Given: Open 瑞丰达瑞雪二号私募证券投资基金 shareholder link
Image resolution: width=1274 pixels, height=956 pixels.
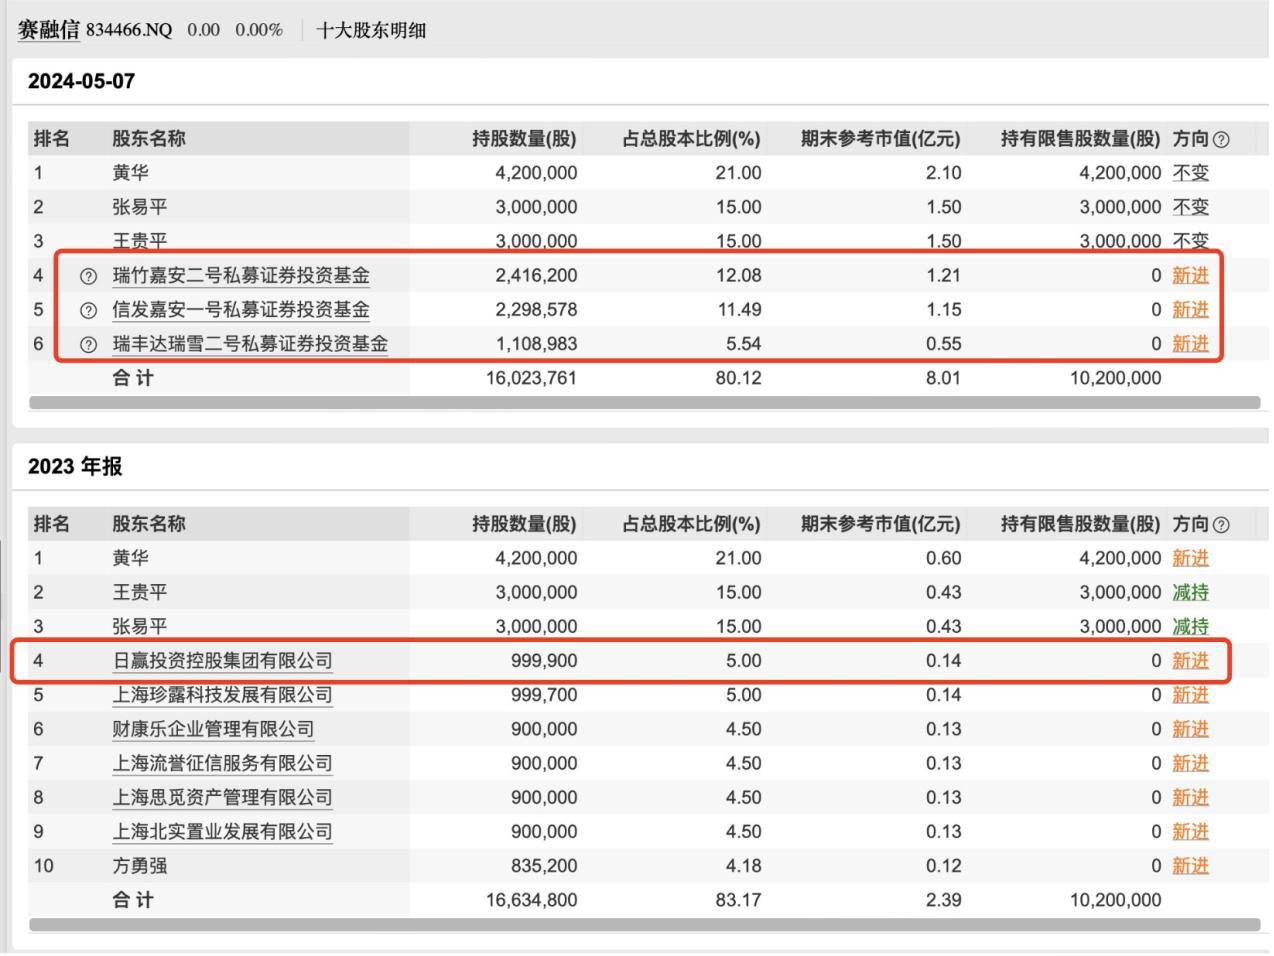Looking at the screenshot, I should click(250, 343).
